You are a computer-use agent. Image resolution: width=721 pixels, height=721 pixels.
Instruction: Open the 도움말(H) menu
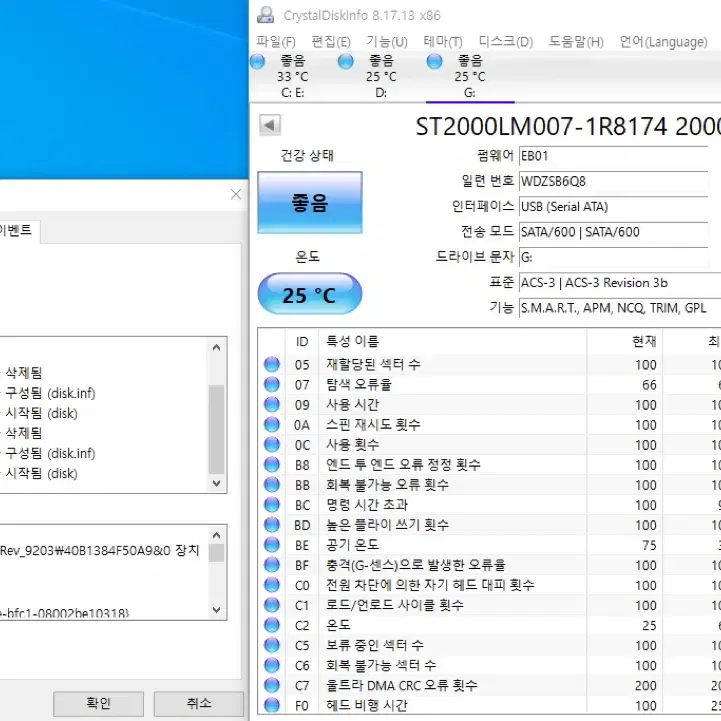pyautogui.click(x=576, y=42)
